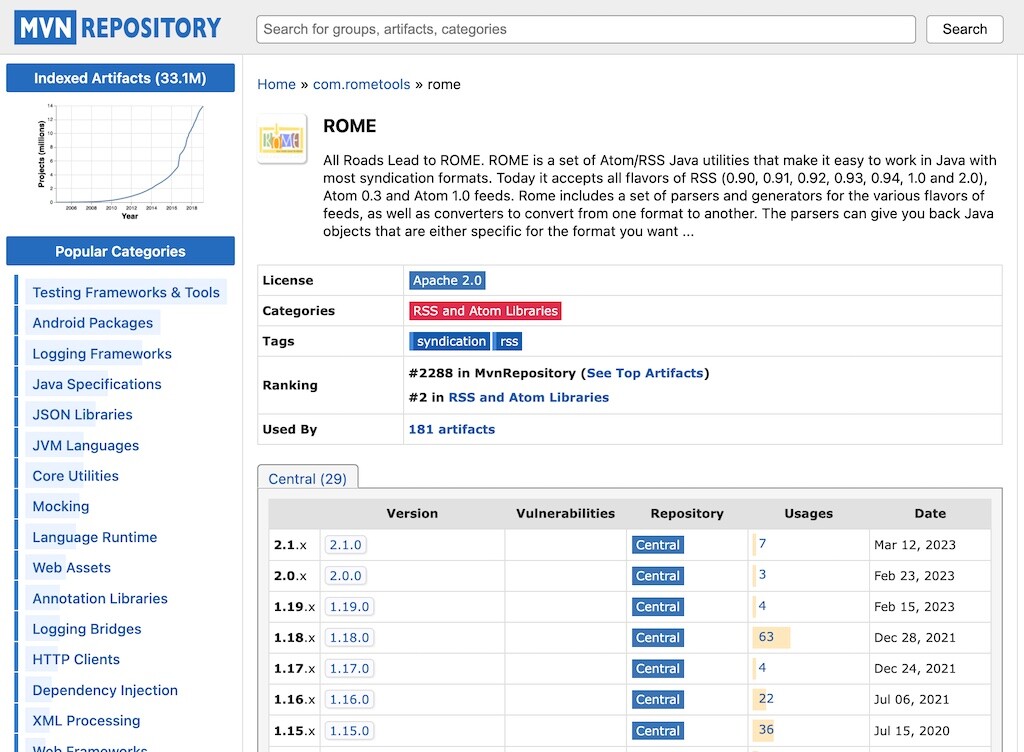Viewport: 1024px width, 752px height.
Task: Click Central badge in 1.17.0 row
Action: pyautogui.click(x=658, y=668)
